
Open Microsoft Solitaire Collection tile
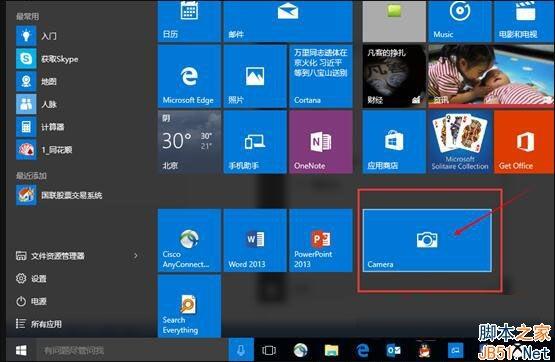point(460,142)
